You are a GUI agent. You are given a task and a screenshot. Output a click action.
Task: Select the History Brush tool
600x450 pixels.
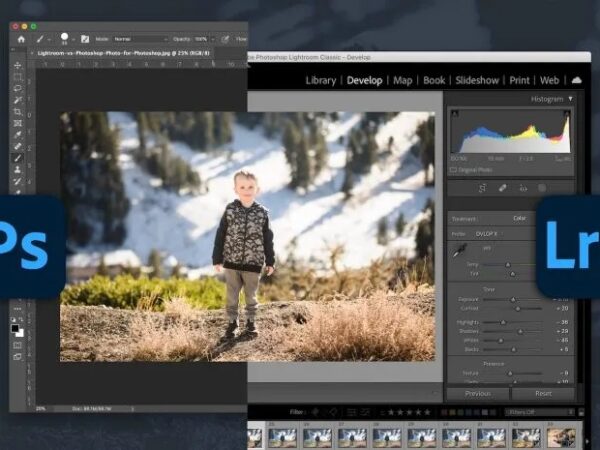coord(18,181)
